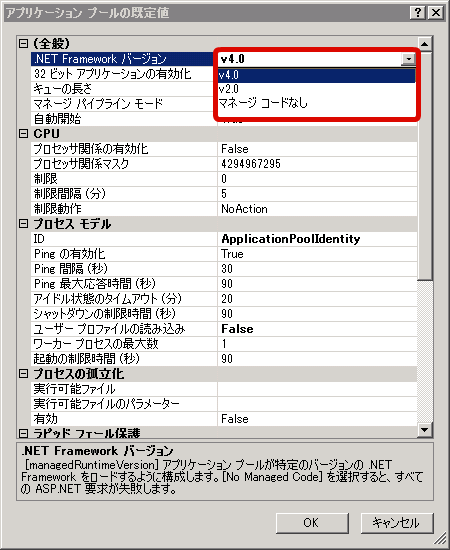Screen dimensions: 450x550
Task: Click the ID value ApplicationPoolIdentity
Action: pyautogui.click(x=291, y=239)
